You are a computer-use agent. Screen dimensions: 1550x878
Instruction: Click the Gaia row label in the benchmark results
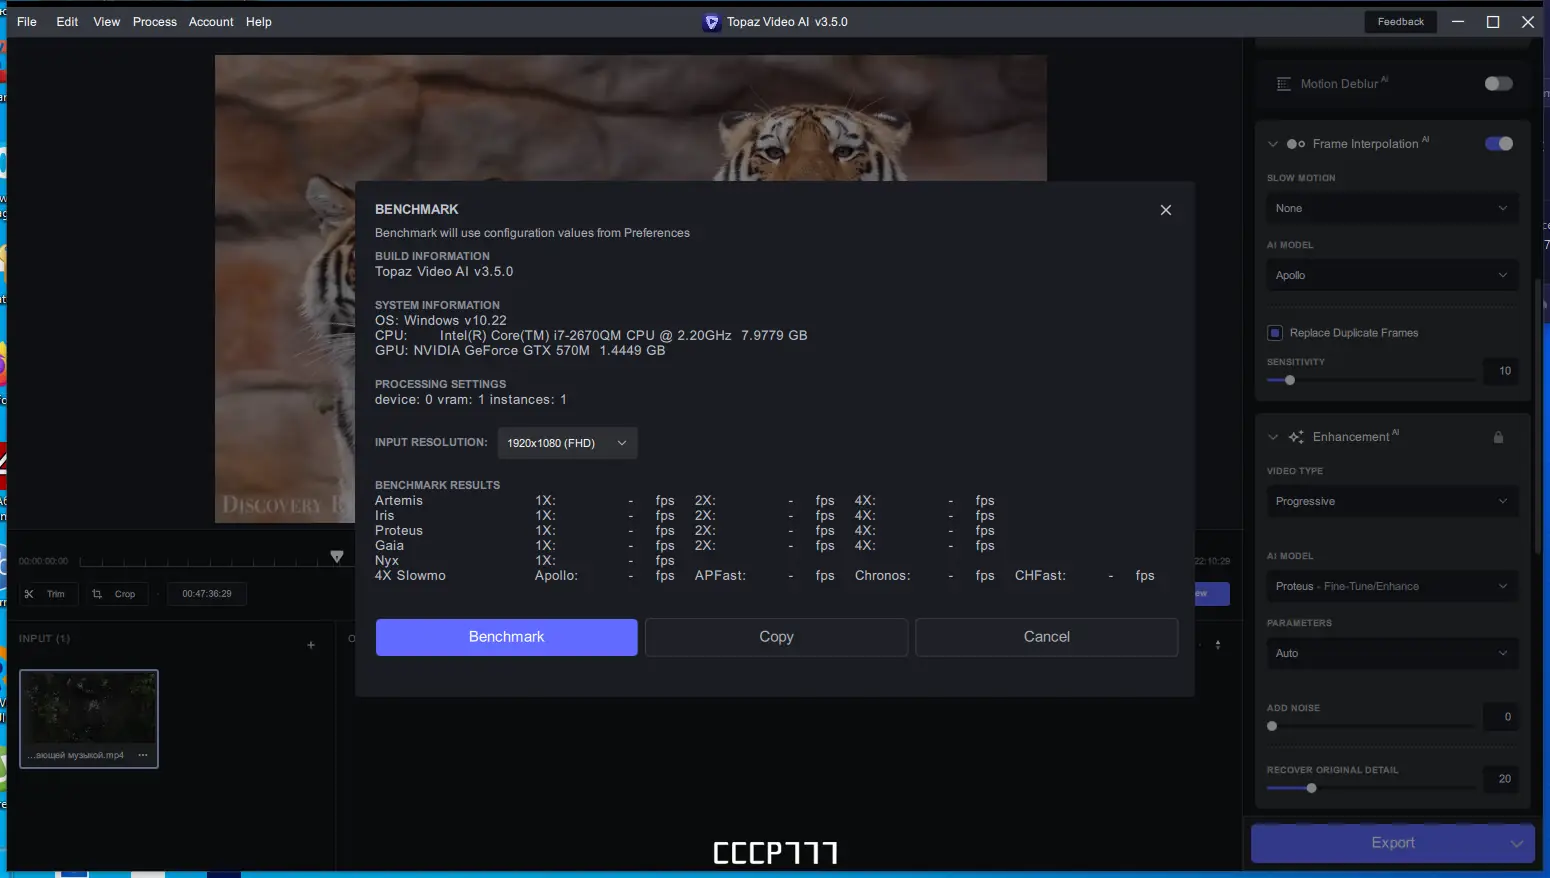pos(389,546)
